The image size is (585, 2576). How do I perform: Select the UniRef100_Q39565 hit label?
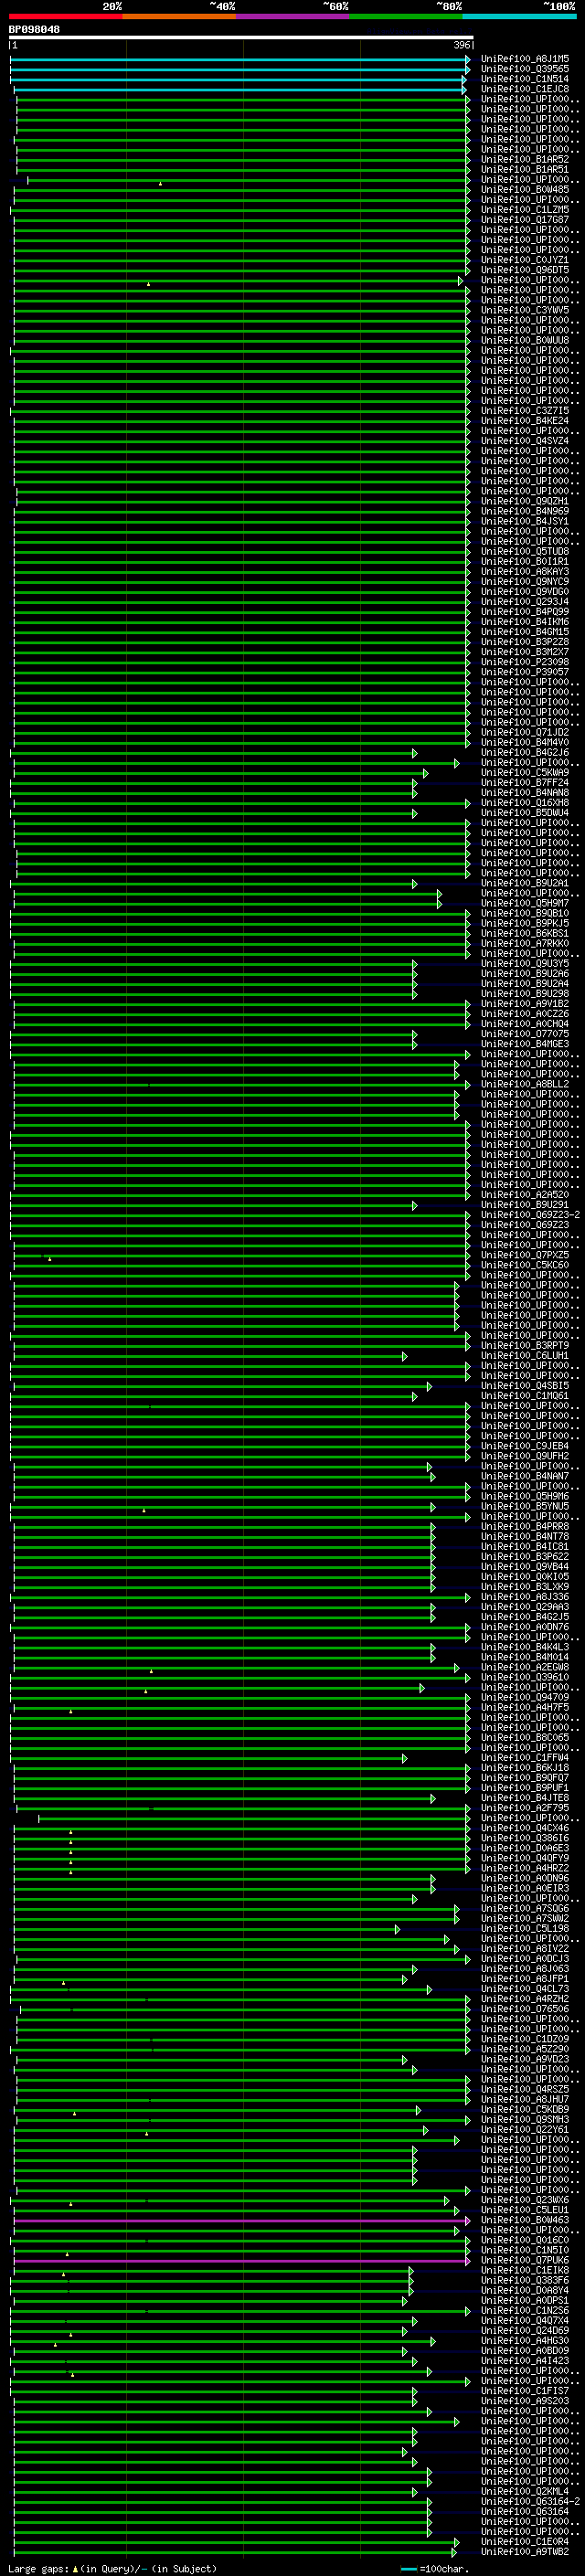click(x=525, y=69)
